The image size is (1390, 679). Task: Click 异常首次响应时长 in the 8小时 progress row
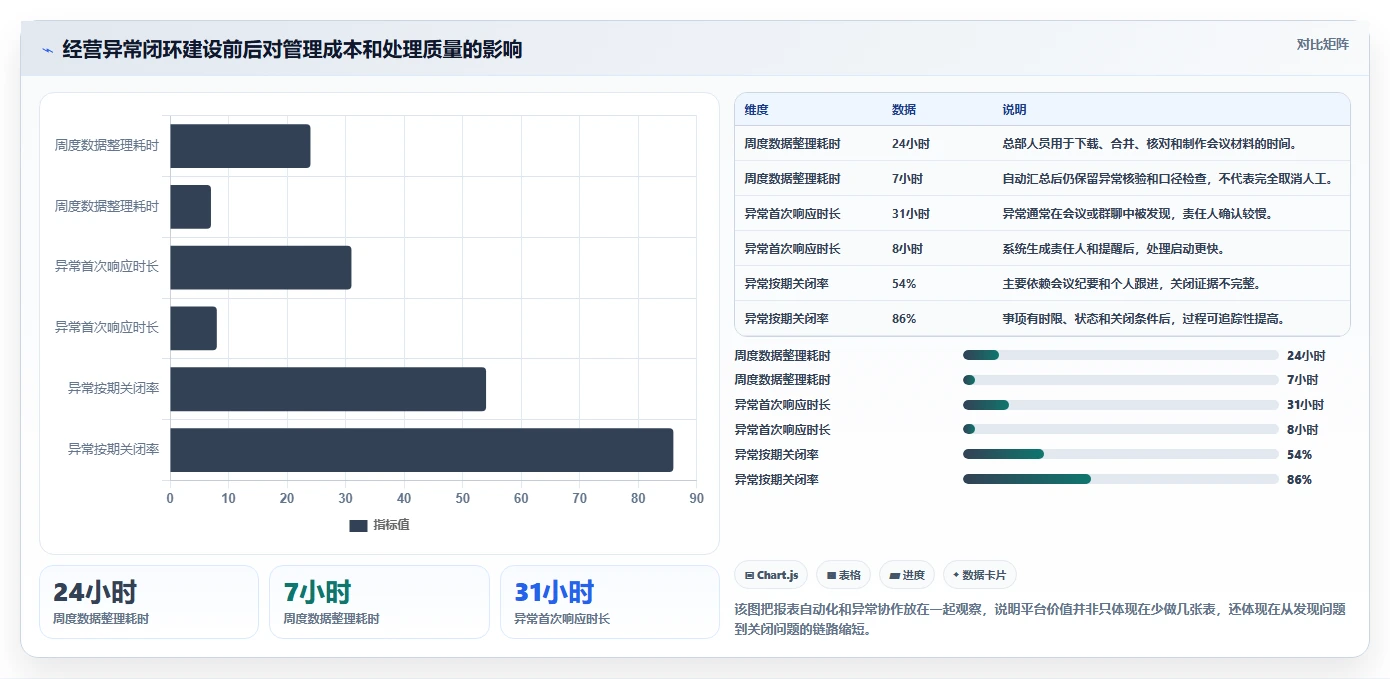click(x=782, y=430)
